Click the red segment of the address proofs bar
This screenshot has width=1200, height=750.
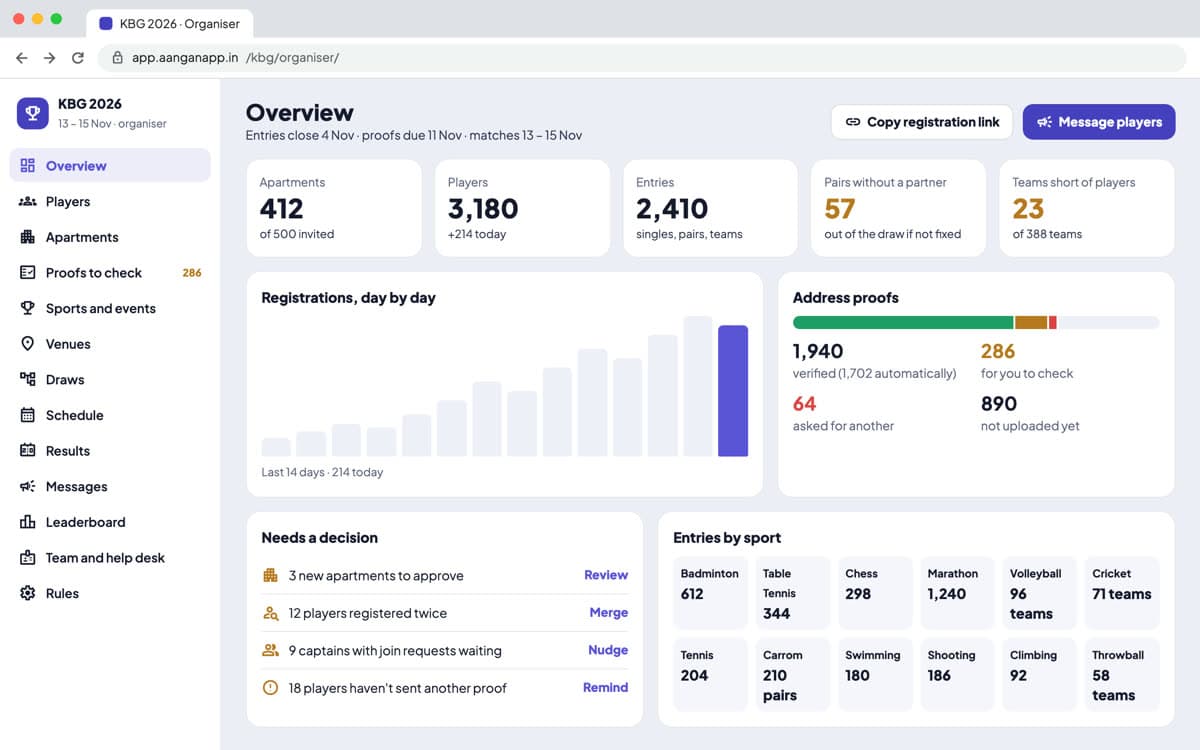(x=1053, y=323)
